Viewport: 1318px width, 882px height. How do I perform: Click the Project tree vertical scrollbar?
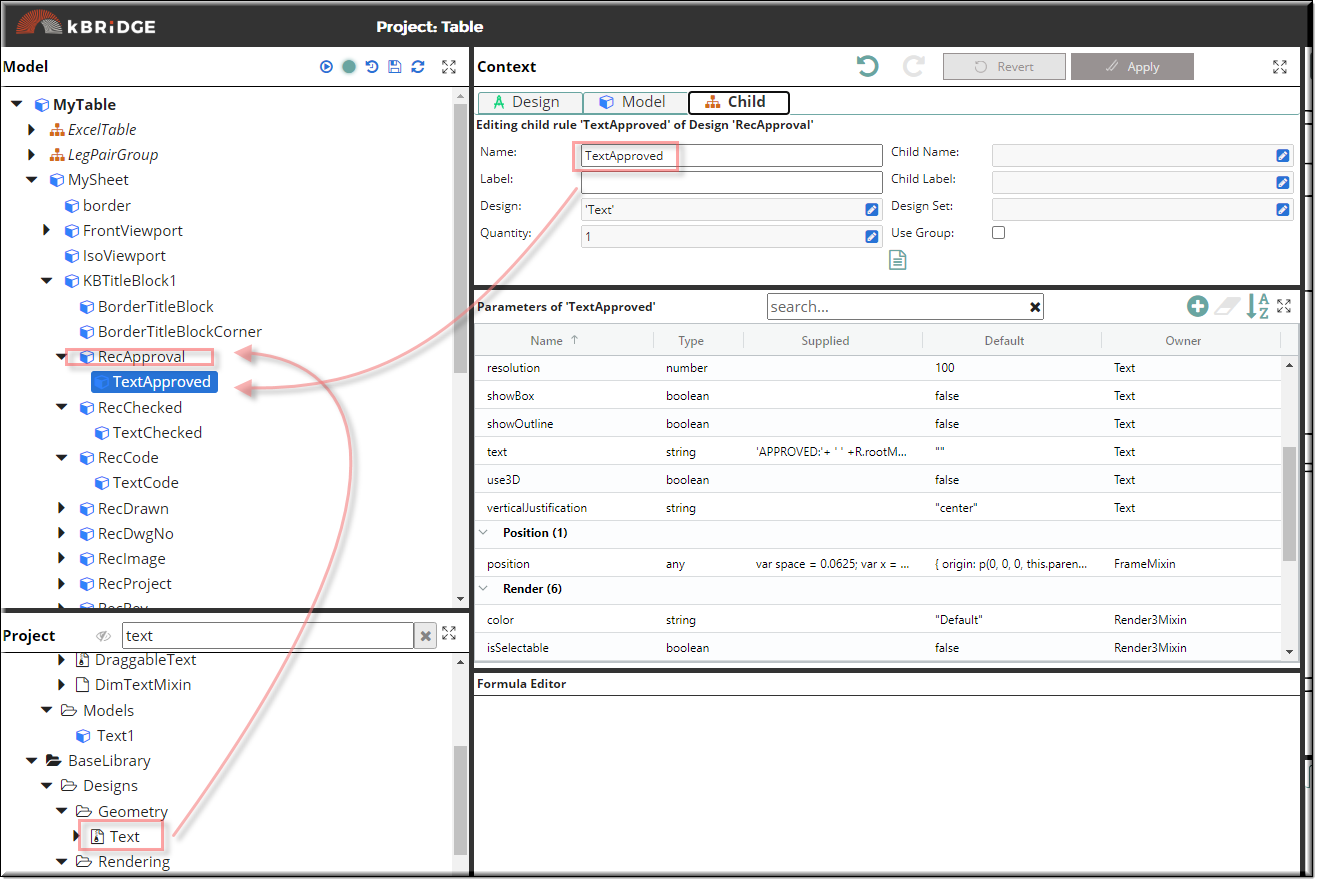point(460,800)
